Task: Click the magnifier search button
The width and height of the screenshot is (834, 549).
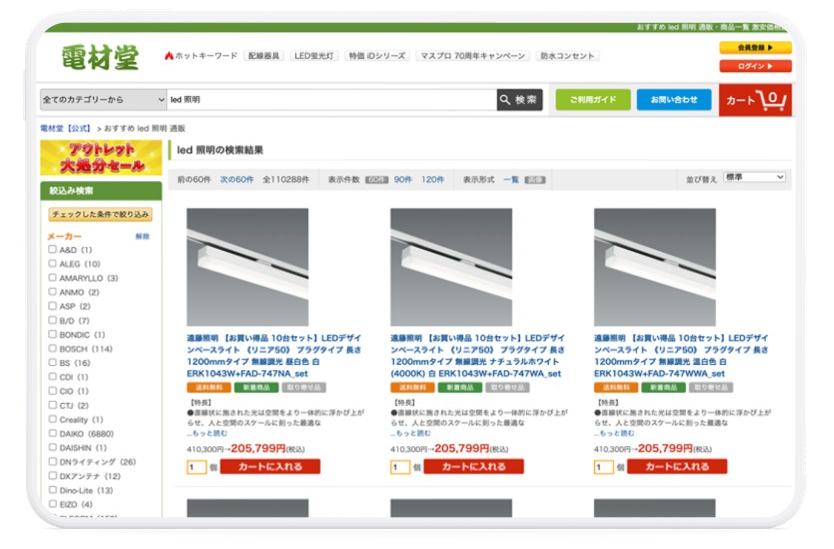Action: pos(519,99)
